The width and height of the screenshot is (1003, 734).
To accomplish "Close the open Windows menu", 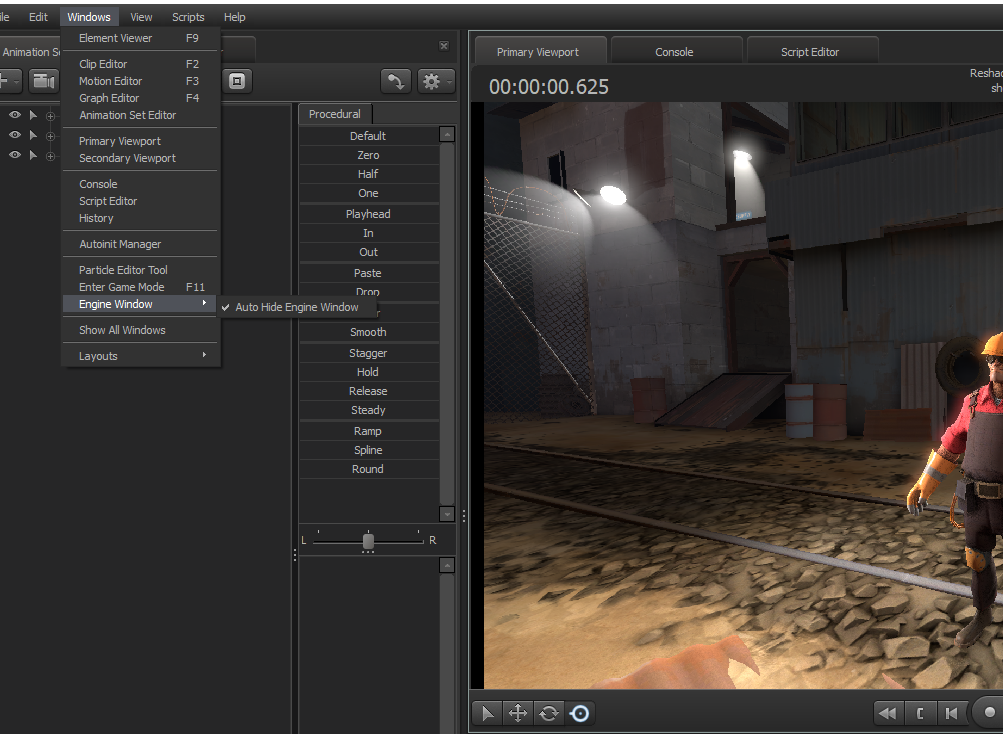I will click(89, 17).
